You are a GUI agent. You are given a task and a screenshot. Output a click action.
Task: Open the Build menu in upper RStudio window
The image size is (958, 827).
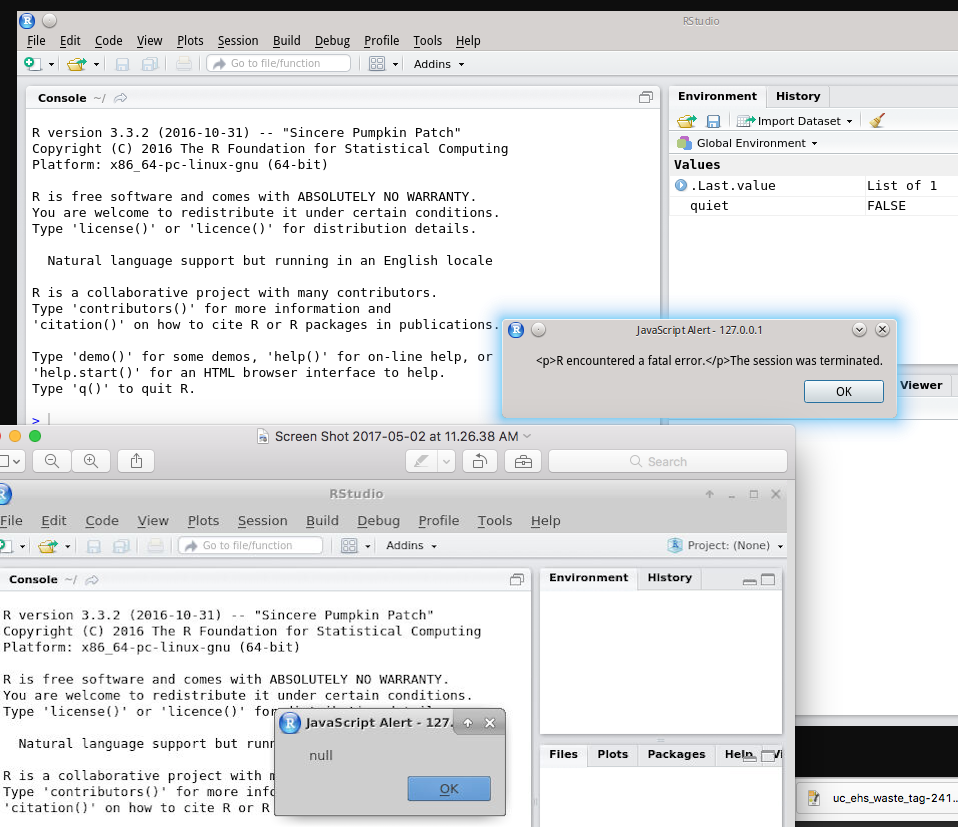[x=287, y=40]
